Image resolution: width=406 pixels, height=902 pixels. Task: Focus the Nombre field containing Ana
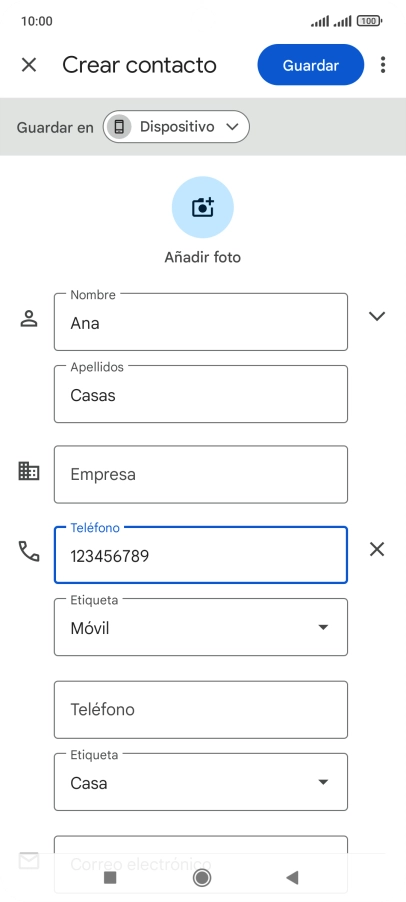pyautogui.click(x=201, y=322)
